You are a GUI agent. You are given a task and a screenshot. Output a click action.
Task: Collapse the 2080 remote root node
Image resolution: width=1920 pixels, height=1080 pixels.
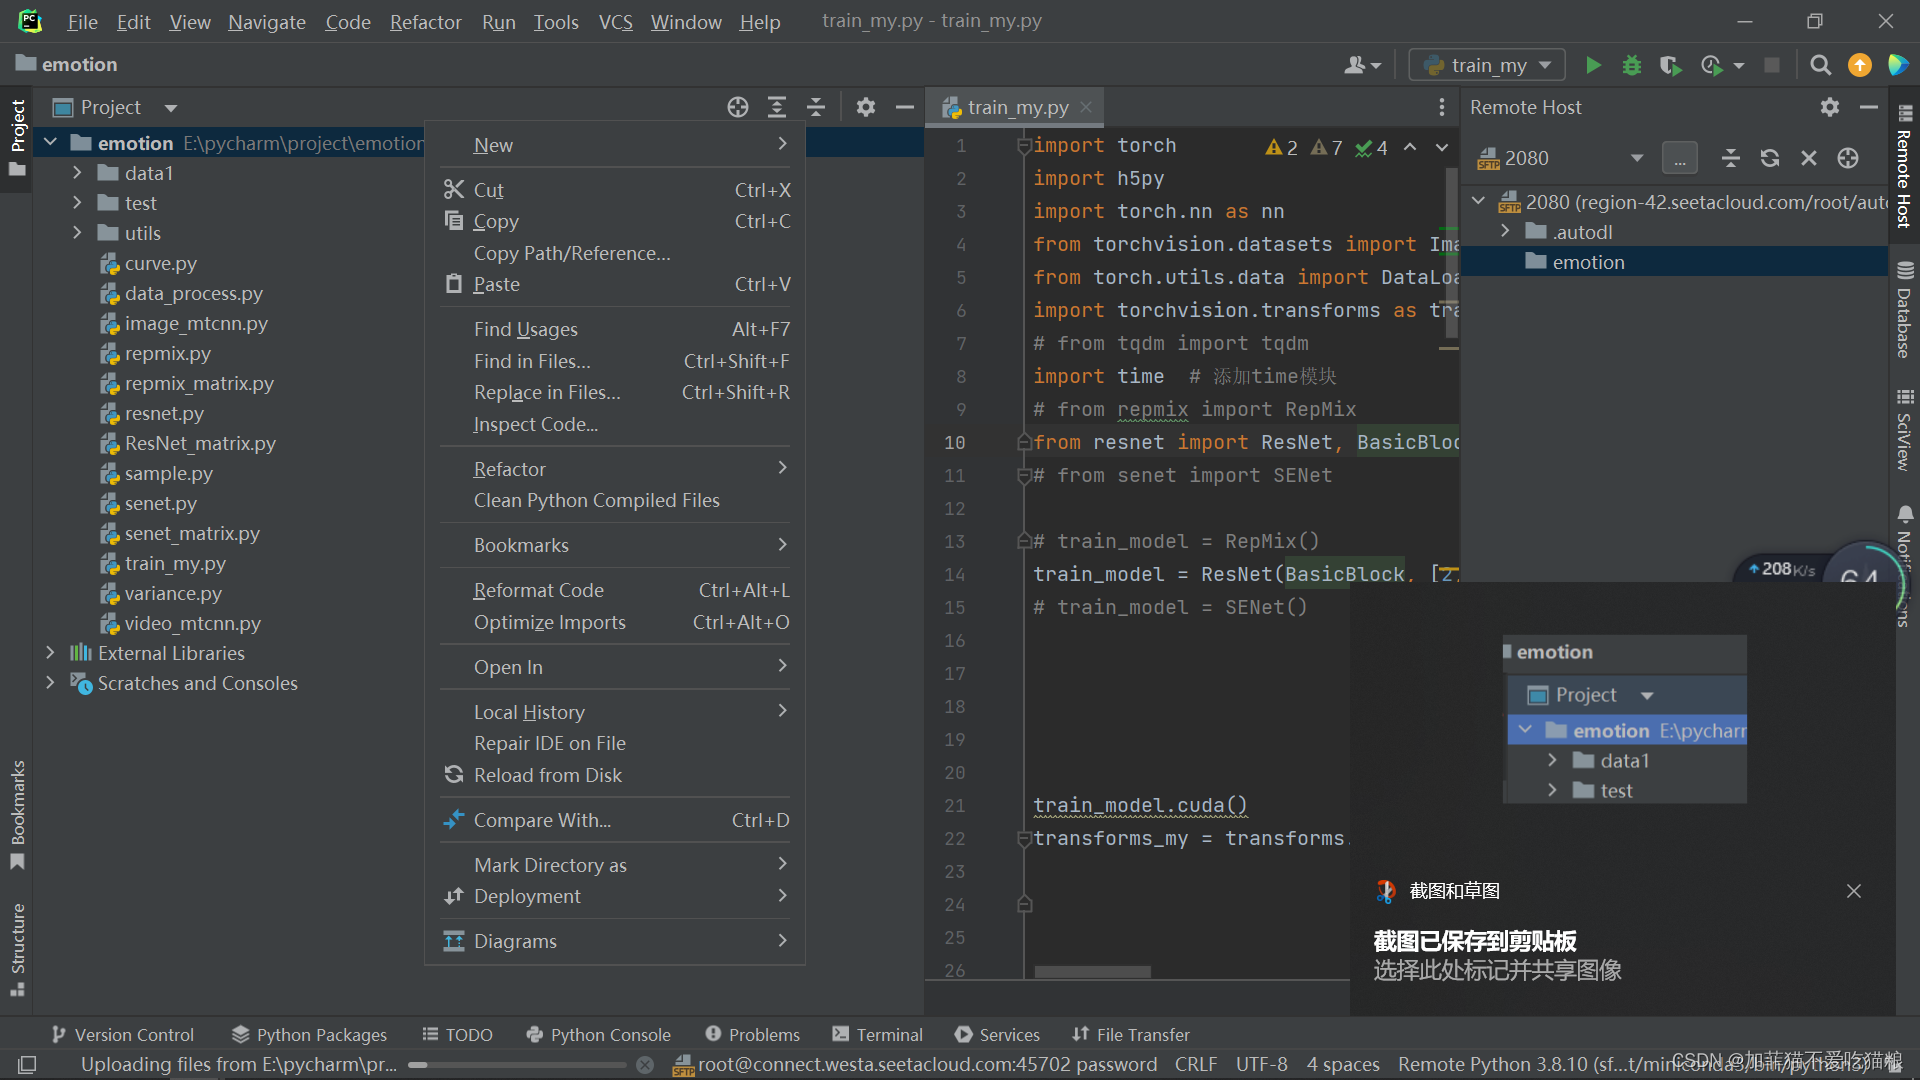click(1478, 202)
